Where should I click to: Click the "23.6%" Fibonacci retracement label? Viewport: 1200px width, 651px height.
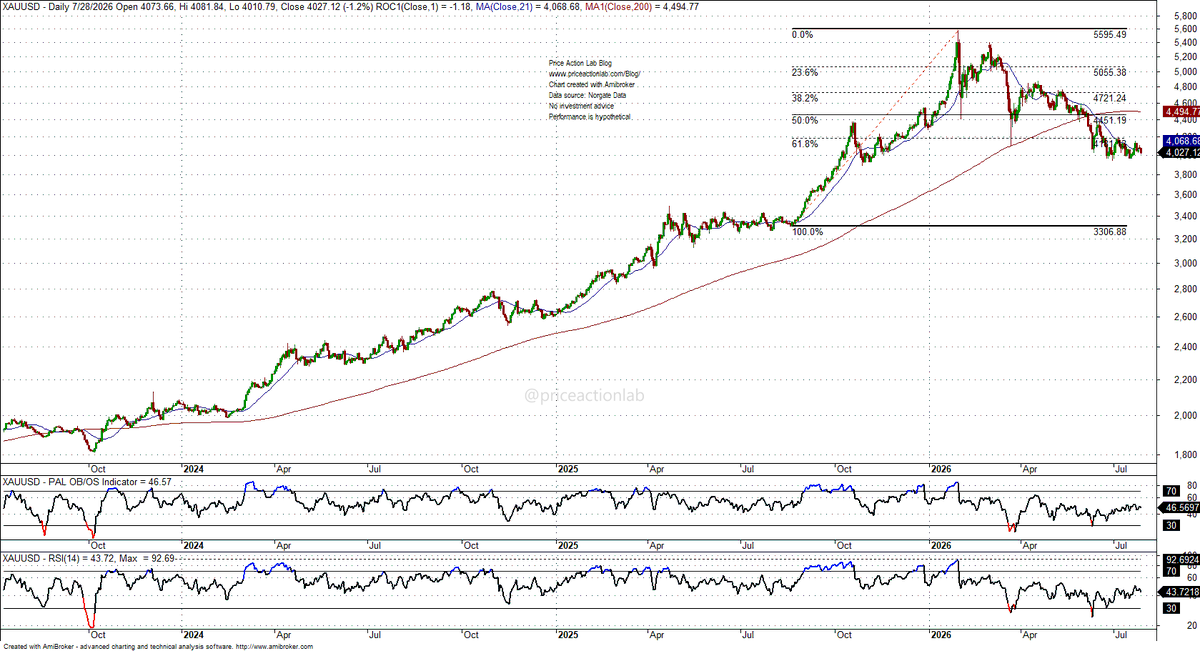tap(805, 72)
